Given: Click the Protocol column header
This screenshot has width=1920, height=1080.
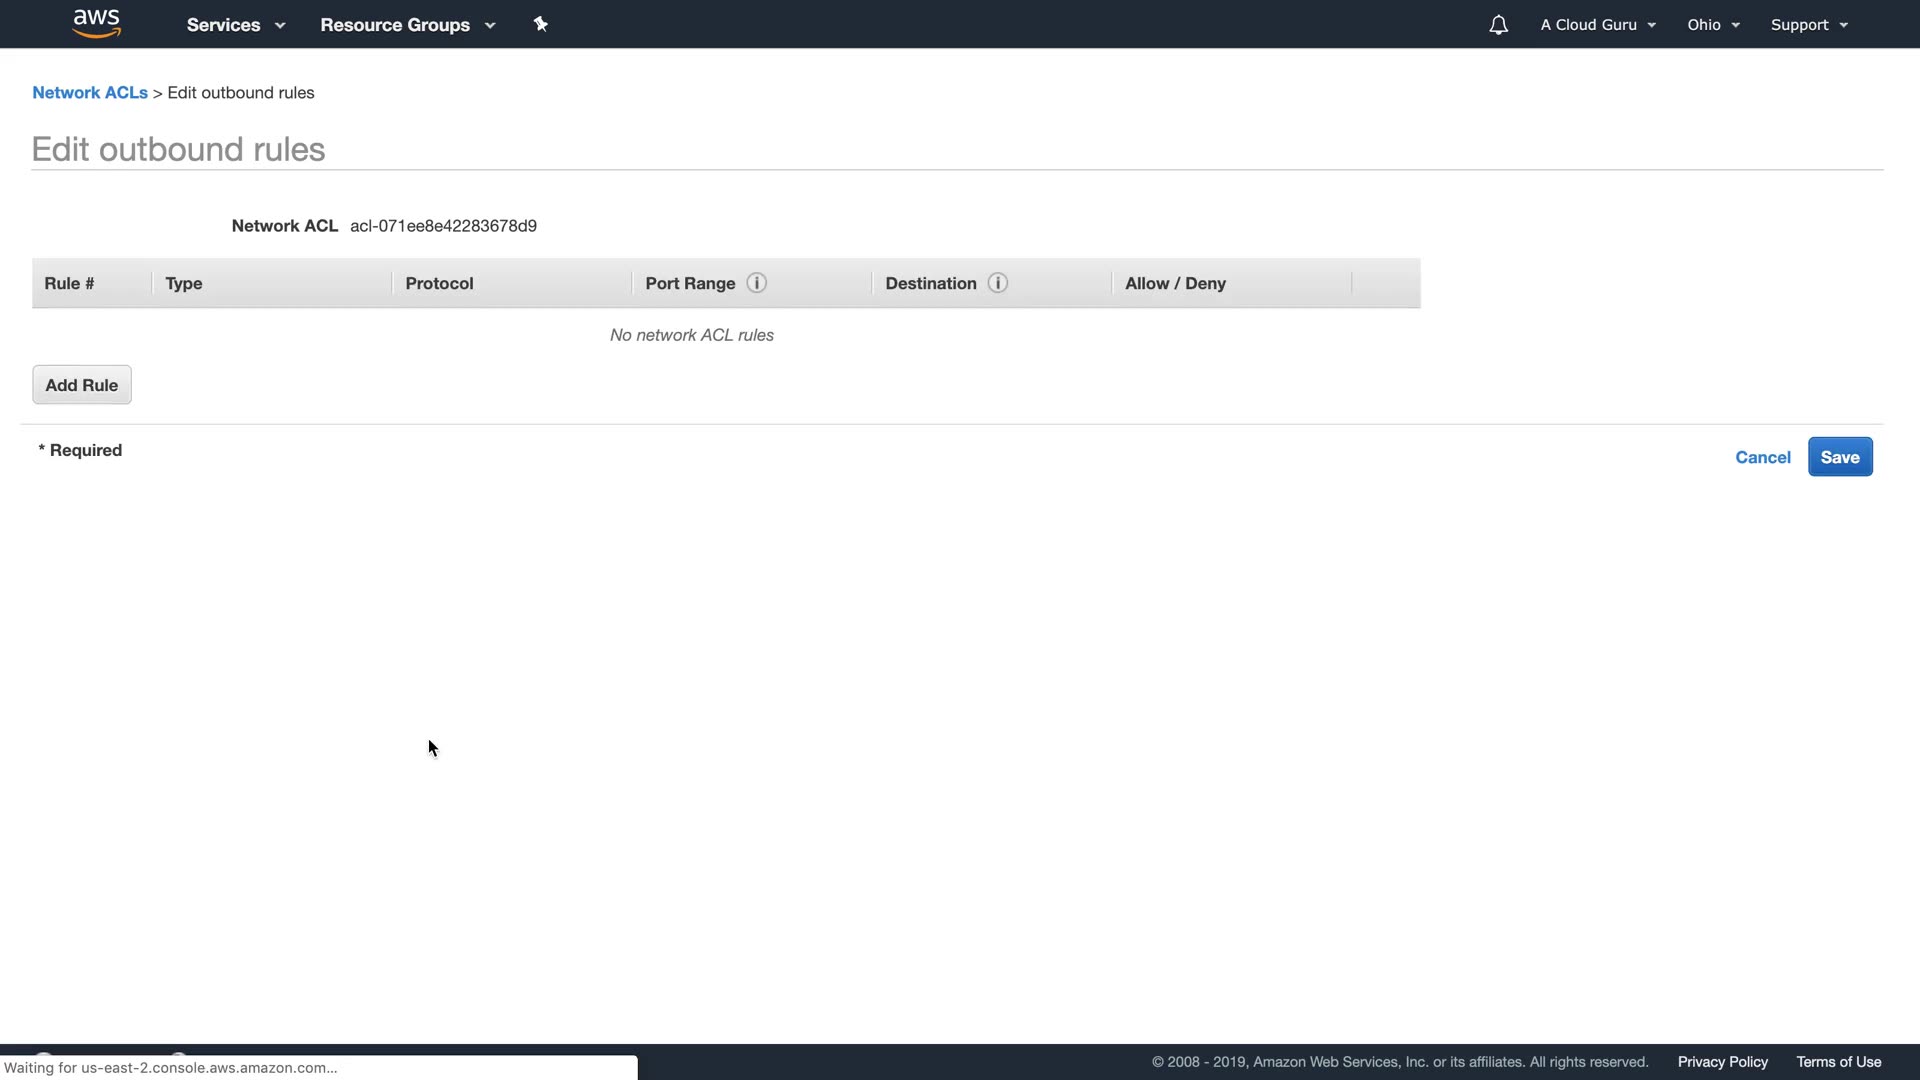Looking at the screenshot, I should [439, 283].
